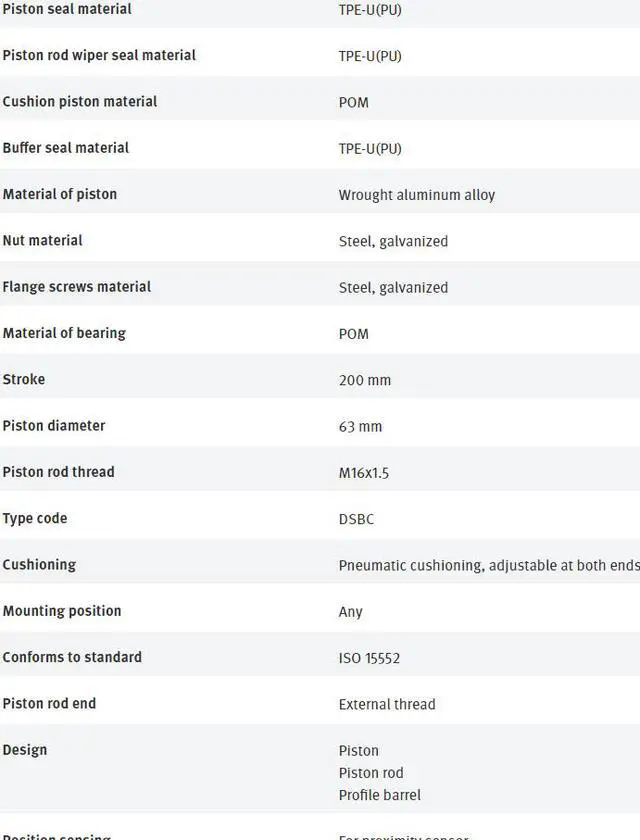The width and height of the screenshot is (640, 840).
Task: Click the "Buffer seal material" label
Action: point(66,148)
